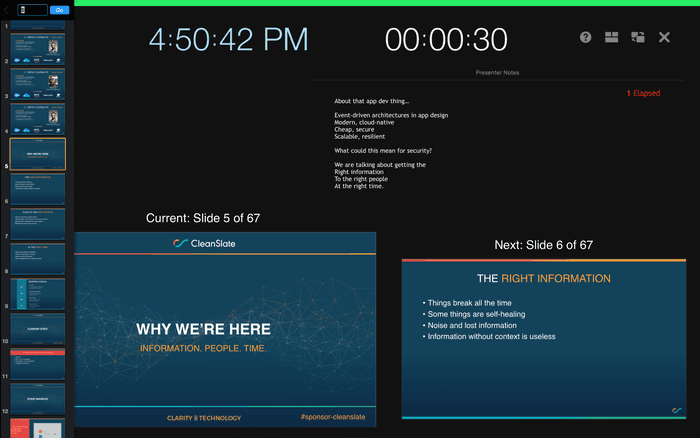The width and height of the screenshot is (700, 438).
Task: Click the elapsed timer 00:00:30
Action: pyautogui.click(x=446, y=40)
